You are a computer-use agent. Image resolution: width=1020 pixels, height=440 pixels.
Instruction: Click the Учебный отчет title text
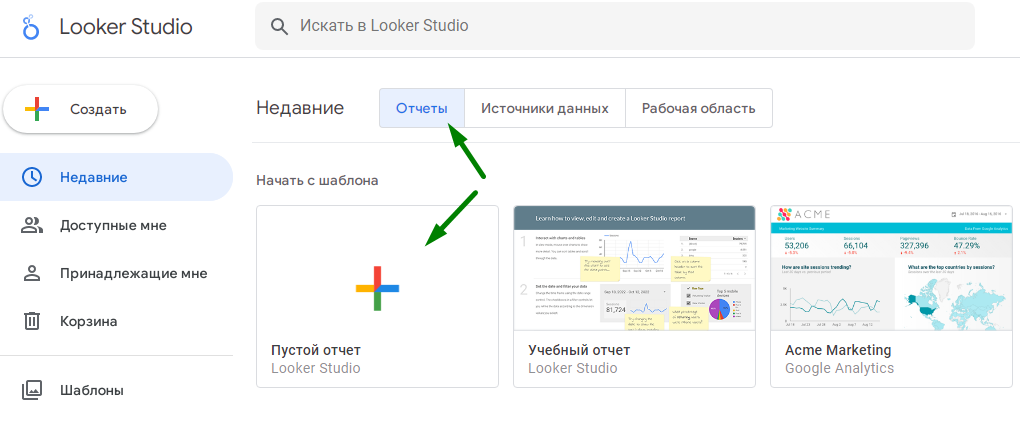579,350
